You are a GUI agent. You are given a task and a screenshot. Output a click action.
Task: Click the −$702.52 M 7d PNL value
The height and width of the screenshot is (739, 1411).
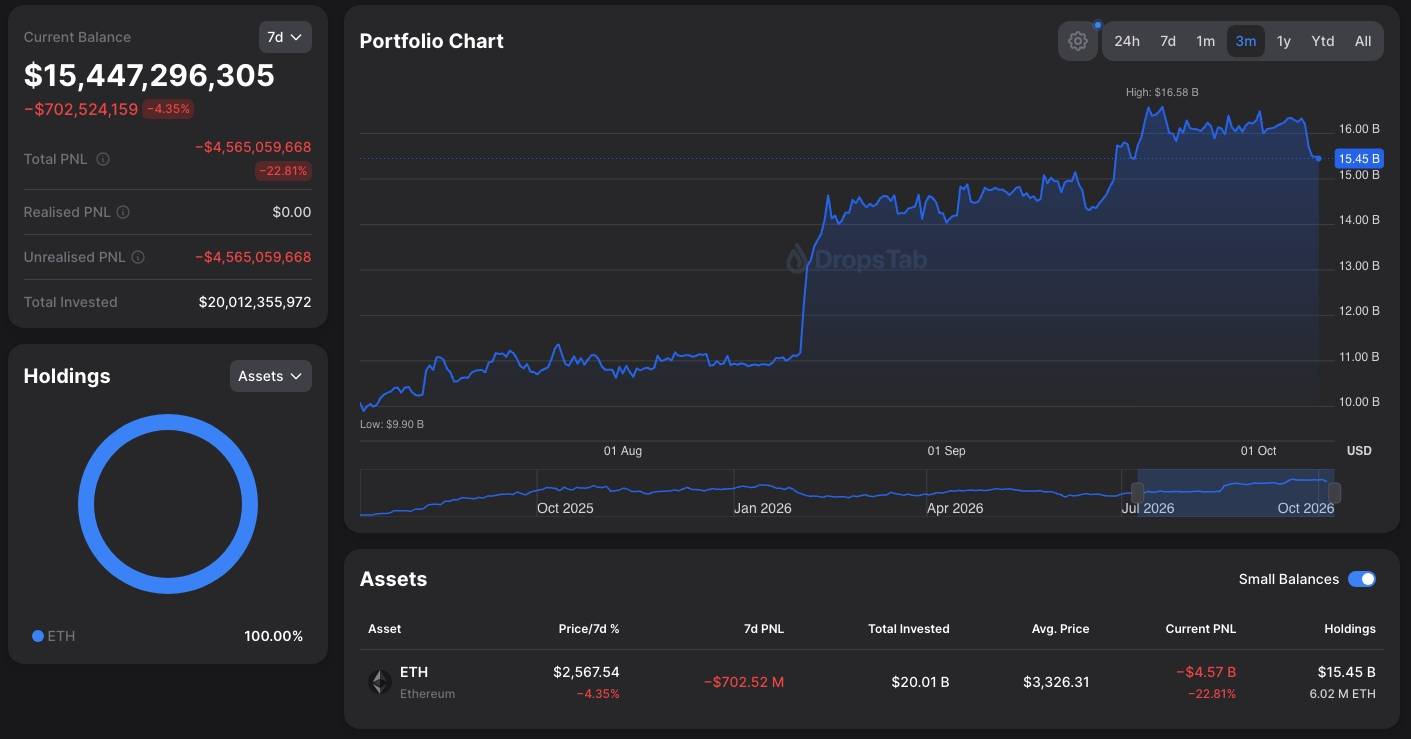click(x=744, y=682)
